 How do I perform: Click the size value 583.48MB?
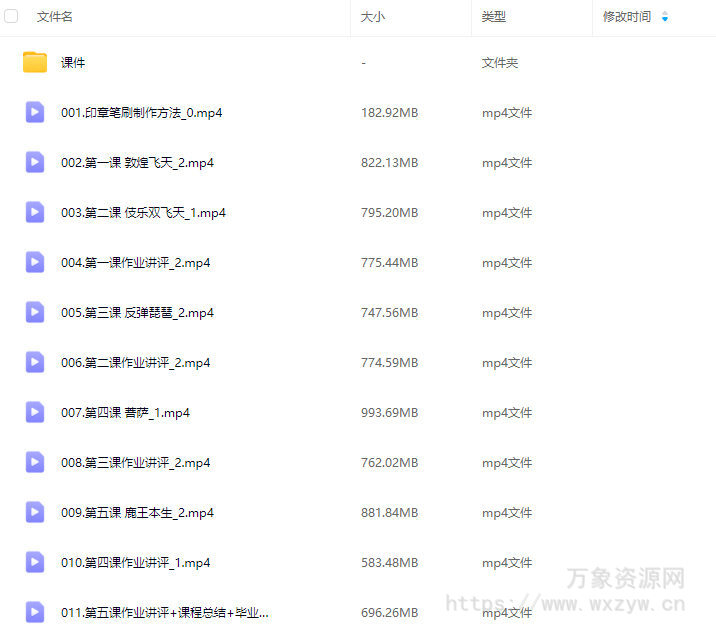[x=390, y=563]
